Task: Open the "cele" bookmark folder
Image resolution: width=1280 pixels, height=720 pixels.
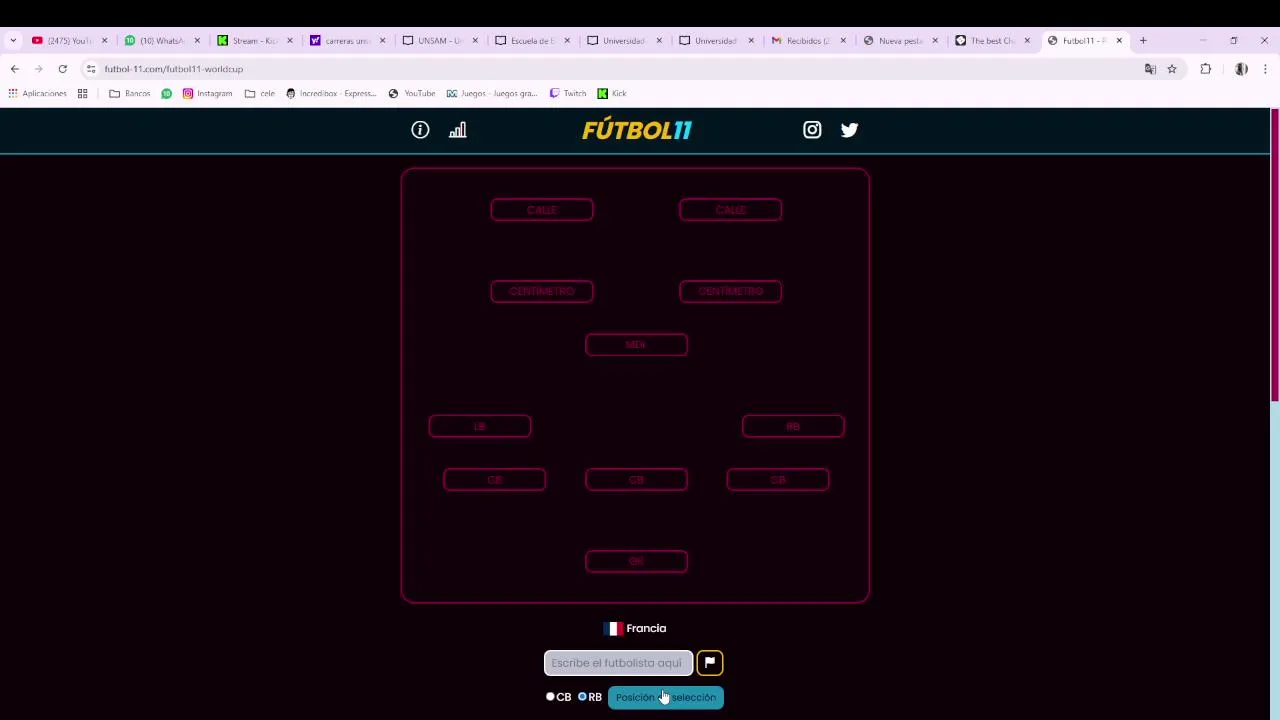Action: coord(260,93)
